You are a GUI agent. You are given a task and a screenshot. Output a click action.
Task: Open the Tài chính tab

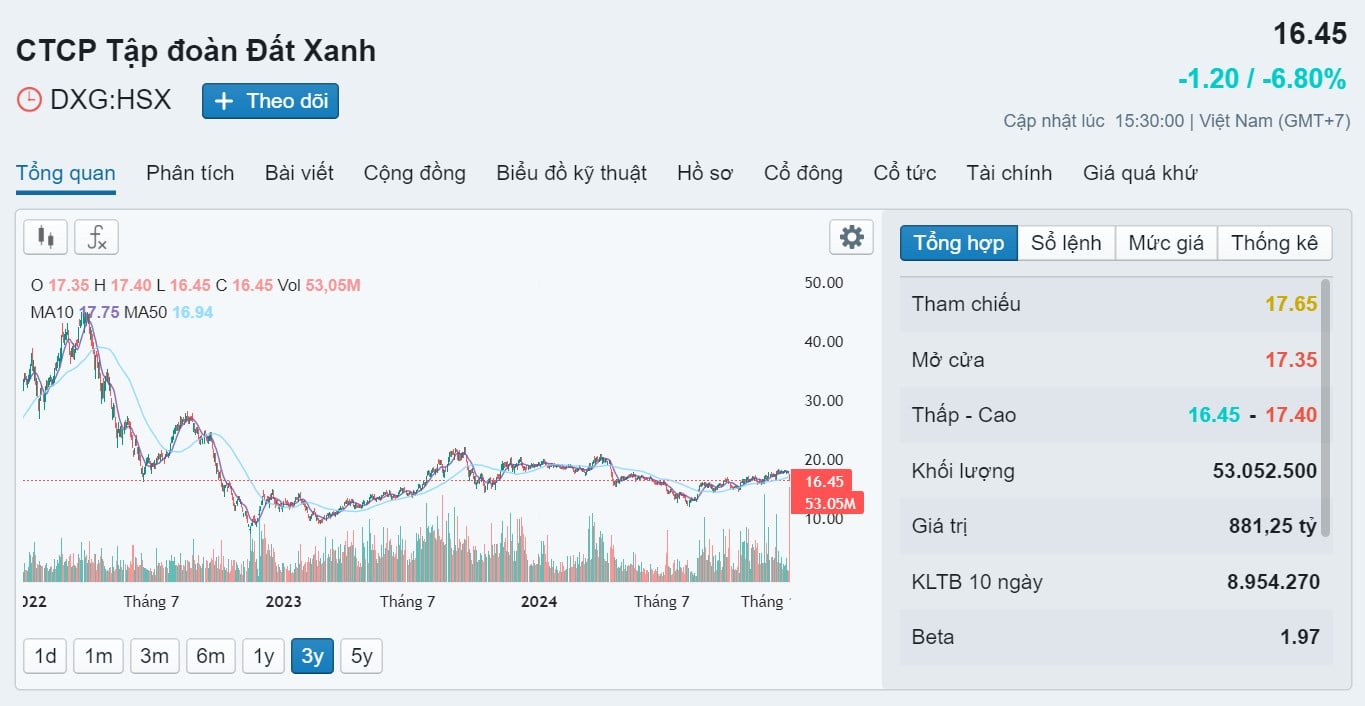coord(1009,173)
